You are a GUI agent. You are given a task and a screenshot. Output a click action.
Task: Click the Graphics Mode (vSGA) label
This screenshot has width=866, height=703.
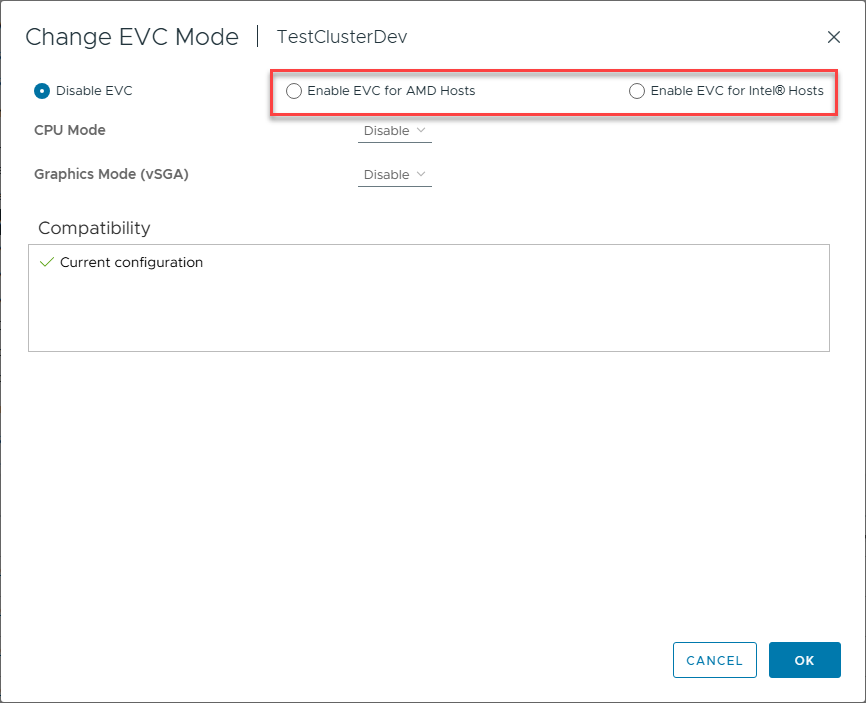(x=111, y=174)
